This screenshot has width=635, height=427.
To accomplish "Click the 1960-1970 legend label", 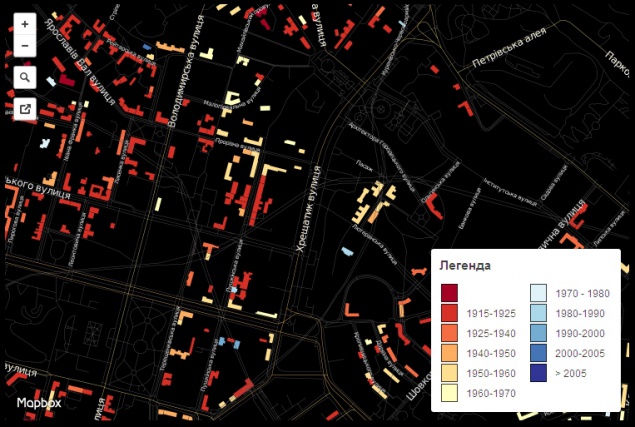I will [x=491, y=393].
